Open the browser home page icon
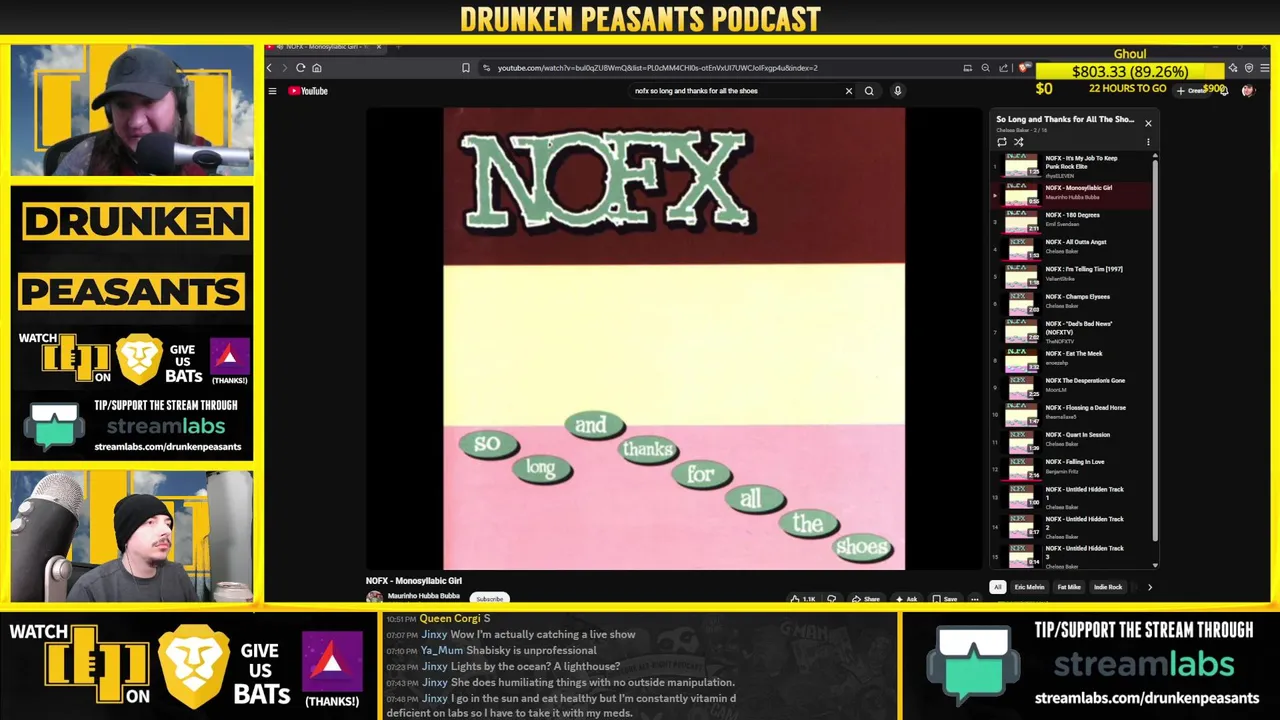This screenshot has height=720, width=1280. (317, 68)
